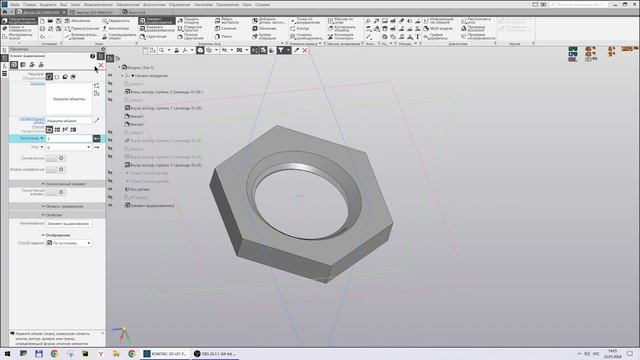Select the Fillet (Скругление) tool
This screenshot has width=640, height=360.
coord(153,36)
